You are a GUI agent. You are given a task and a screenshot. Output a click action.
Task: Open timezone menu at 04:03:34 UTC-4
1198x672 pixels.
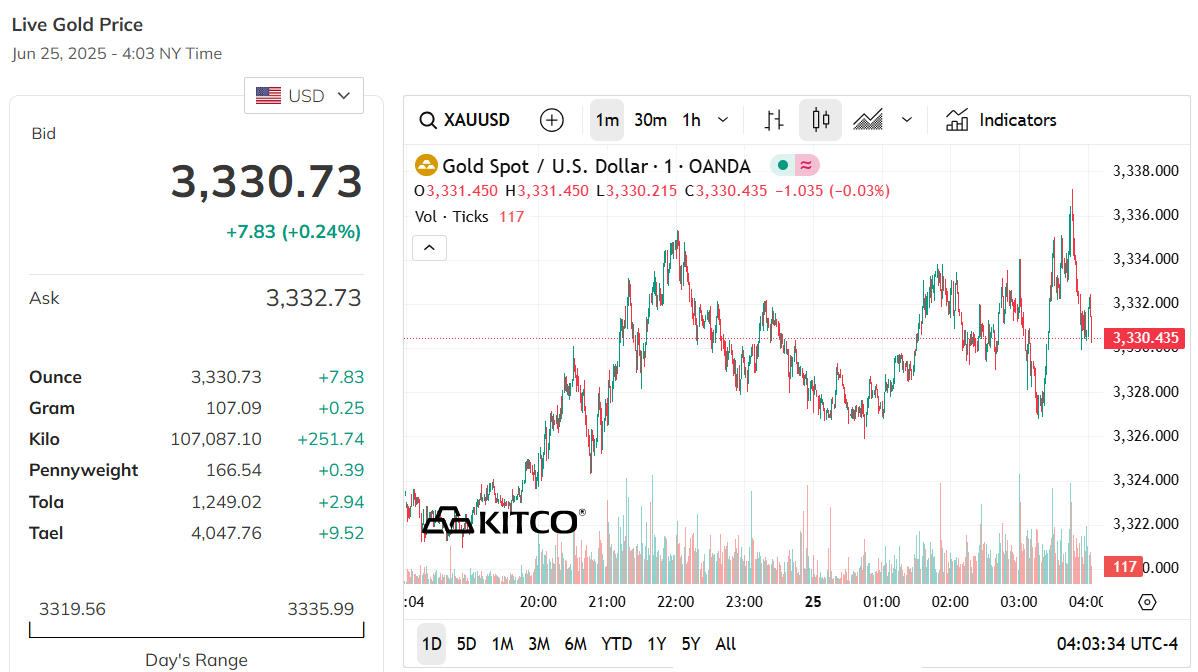[x=1117, y=645]
